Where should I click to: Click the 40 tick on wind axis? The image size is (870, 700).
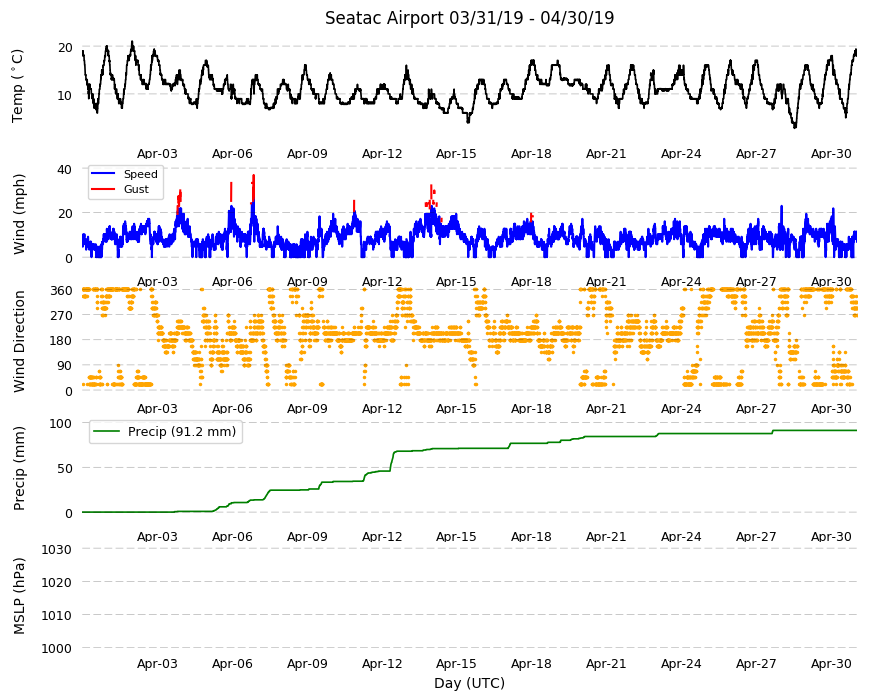[65, 169]
